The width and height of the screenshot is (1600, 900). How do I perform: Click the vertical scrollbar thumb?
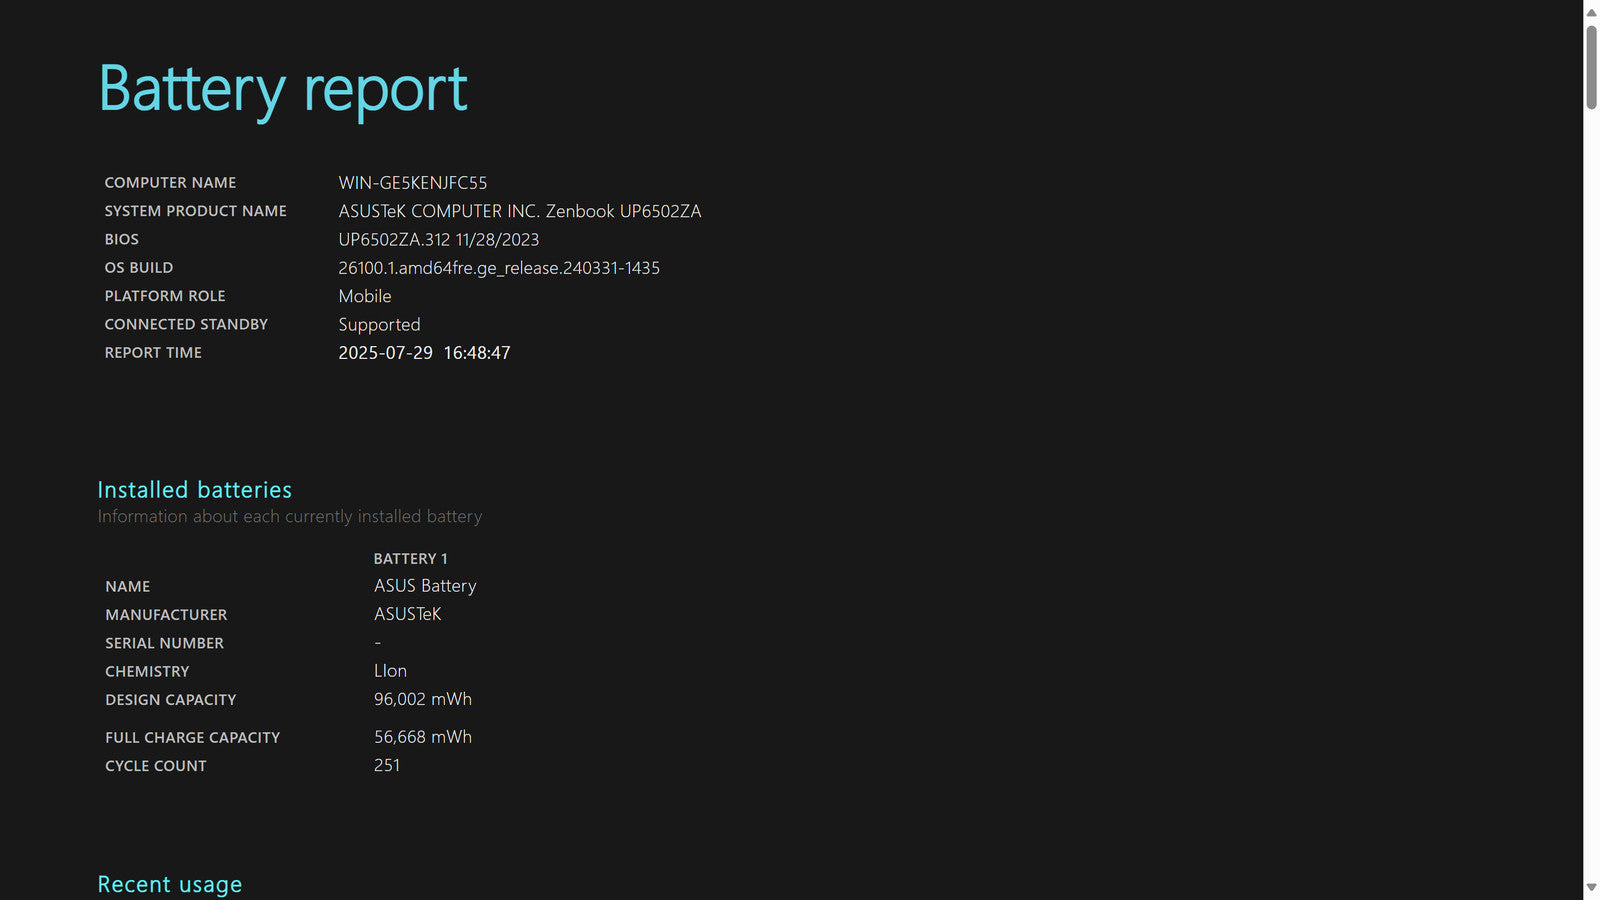point(1591,66)
